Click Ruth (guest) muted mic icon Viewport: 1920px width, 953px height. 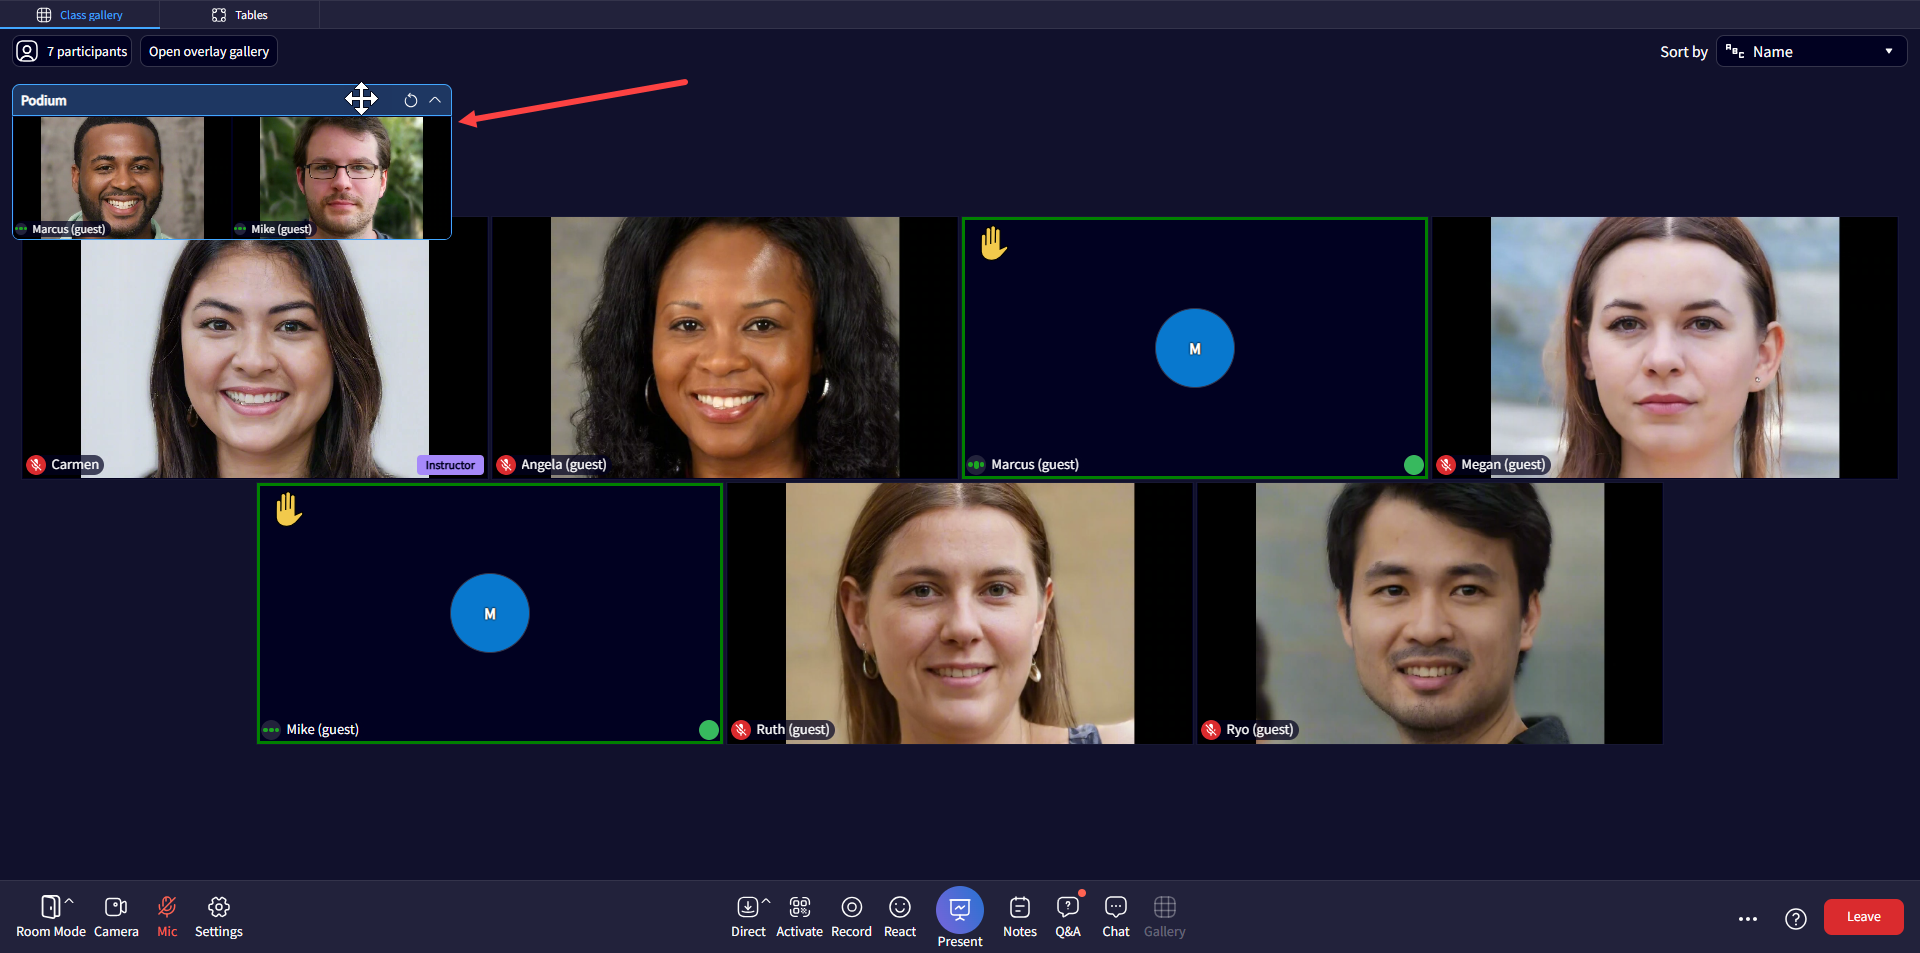point(741,730)
